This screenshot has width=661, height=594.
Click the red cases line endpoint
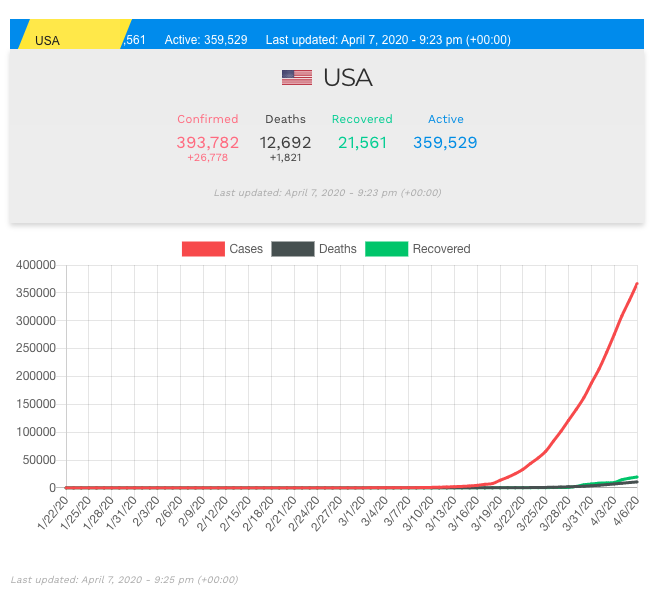tap(637, 284)
